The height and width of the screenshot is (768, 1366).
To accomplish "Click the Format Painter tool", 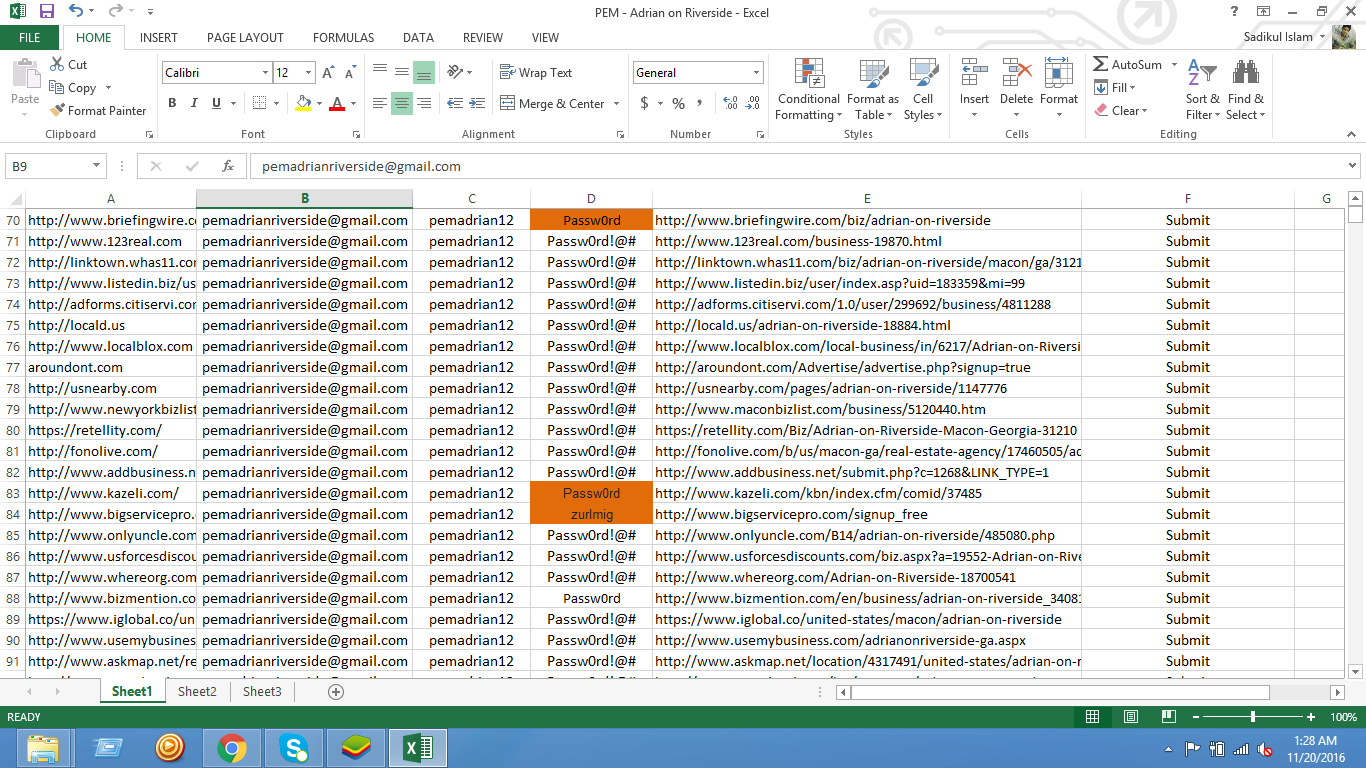I will (98, 111).
